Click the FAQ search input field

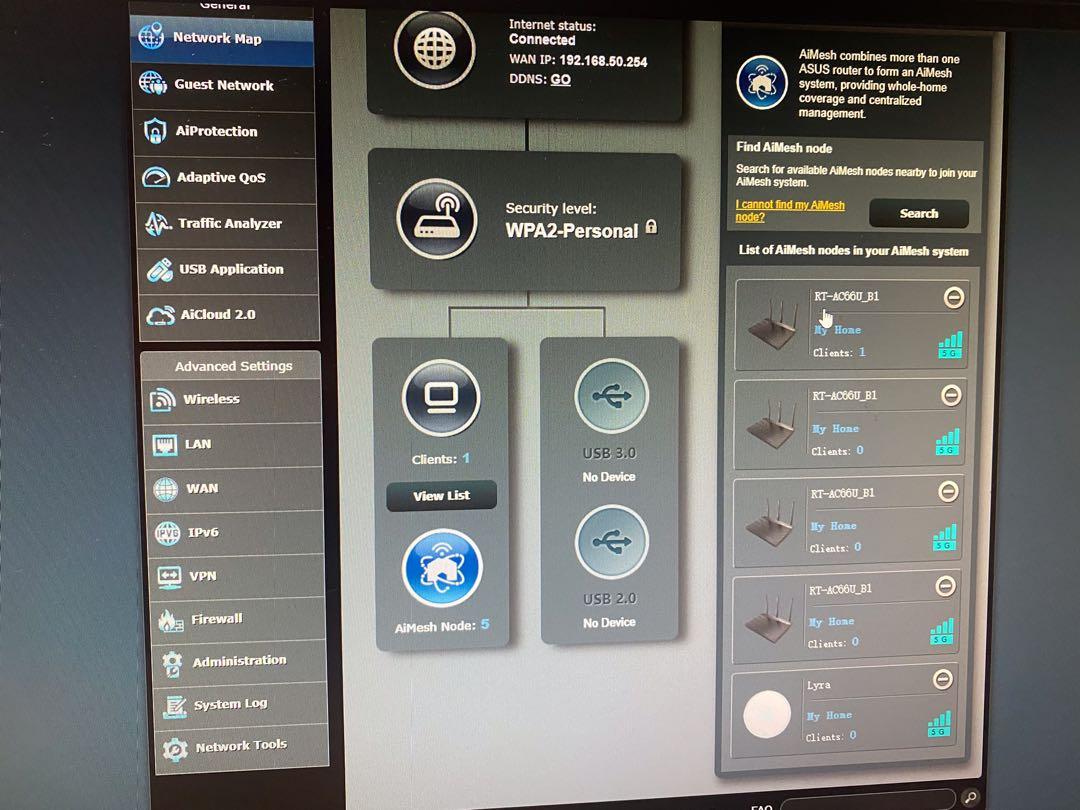868,800
